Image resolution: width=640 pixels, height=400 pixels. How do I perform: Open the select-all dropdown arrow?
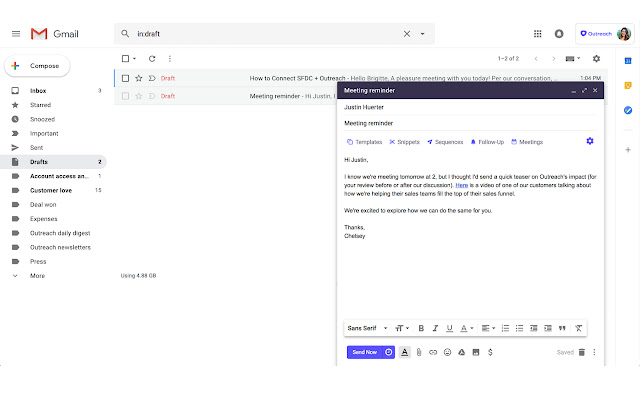[x=134, y=59]
